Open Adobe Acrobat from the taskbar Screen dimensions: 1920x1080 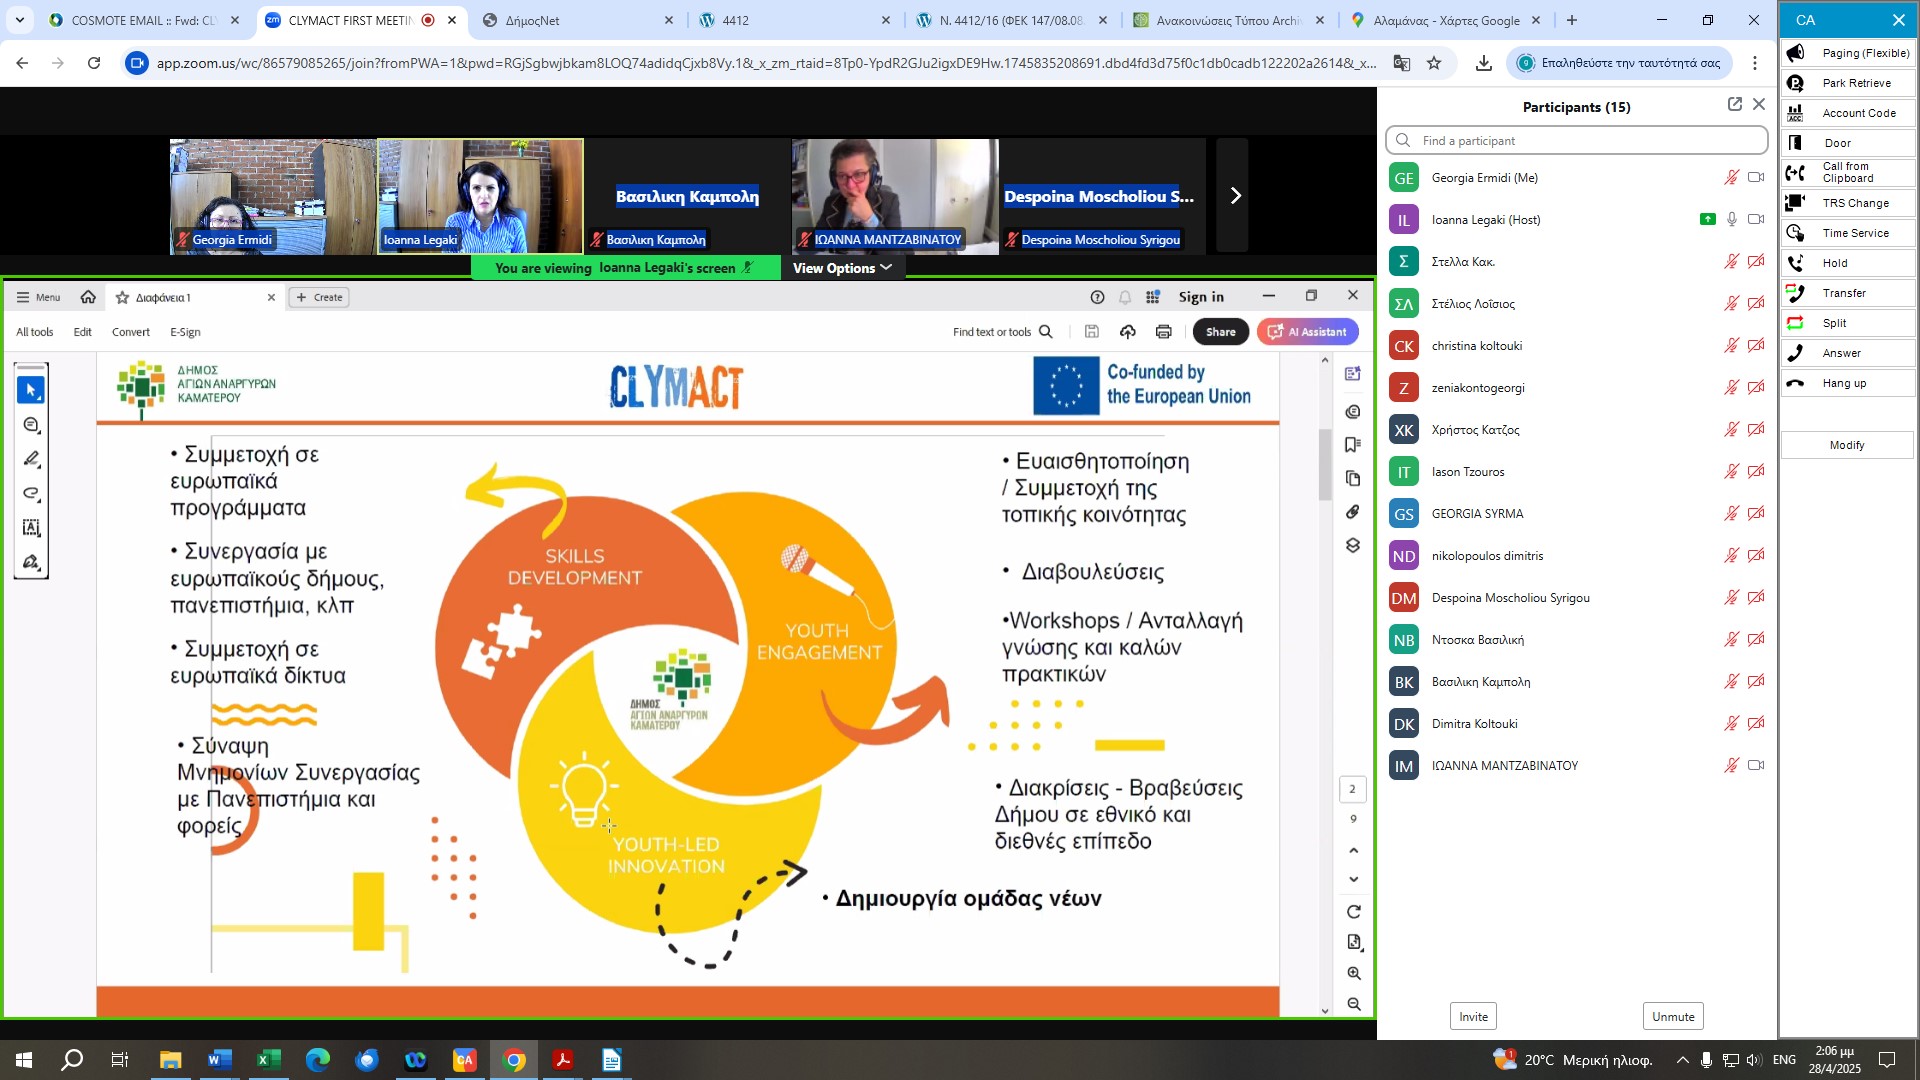pyautogui.click(x=563, y=1060)
